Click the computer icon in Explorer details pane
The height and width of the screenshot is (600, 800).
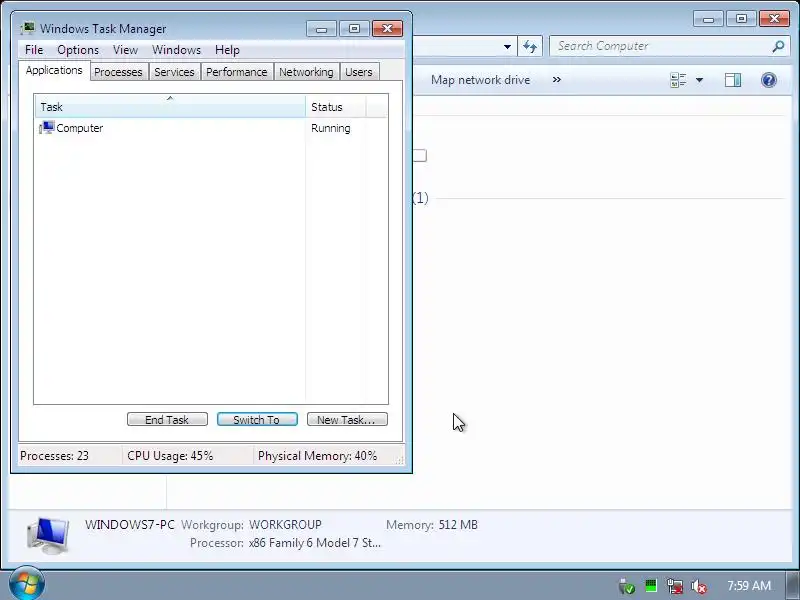47,535
